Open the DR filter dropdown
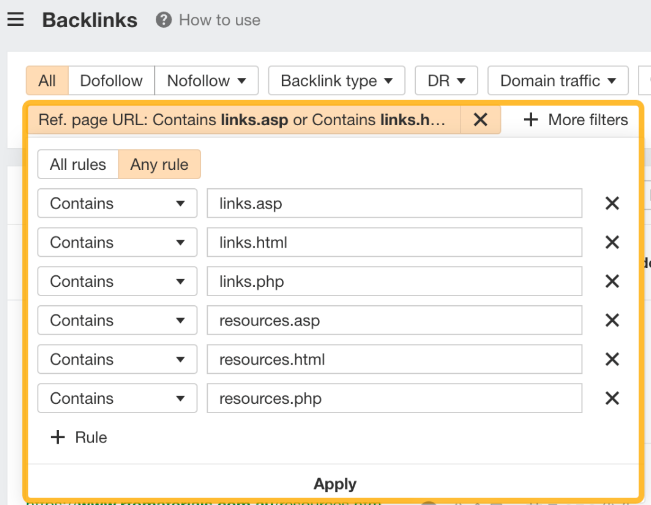651x505 pixels. 446,81
